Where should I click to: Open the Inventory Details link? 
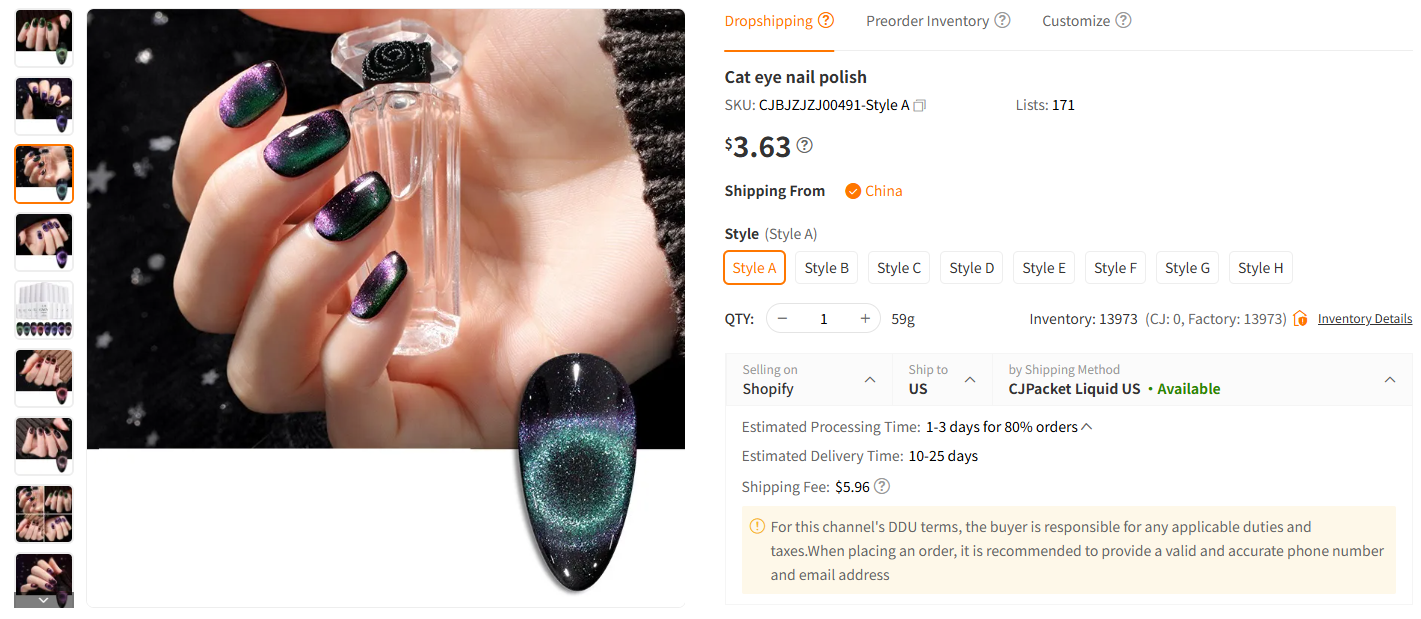1364,318
